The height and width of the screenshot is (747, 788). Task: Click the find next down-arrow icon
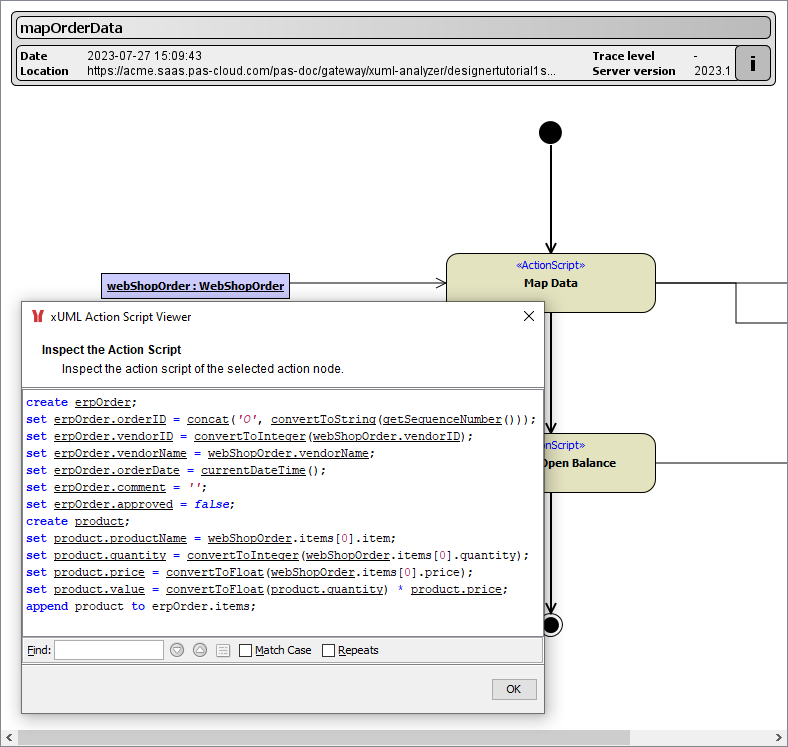(177, 650)
